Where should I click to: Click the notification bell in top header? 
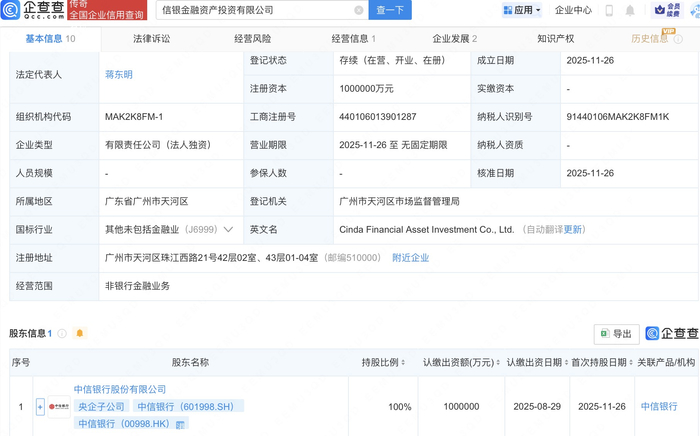[x=630, y=10]
